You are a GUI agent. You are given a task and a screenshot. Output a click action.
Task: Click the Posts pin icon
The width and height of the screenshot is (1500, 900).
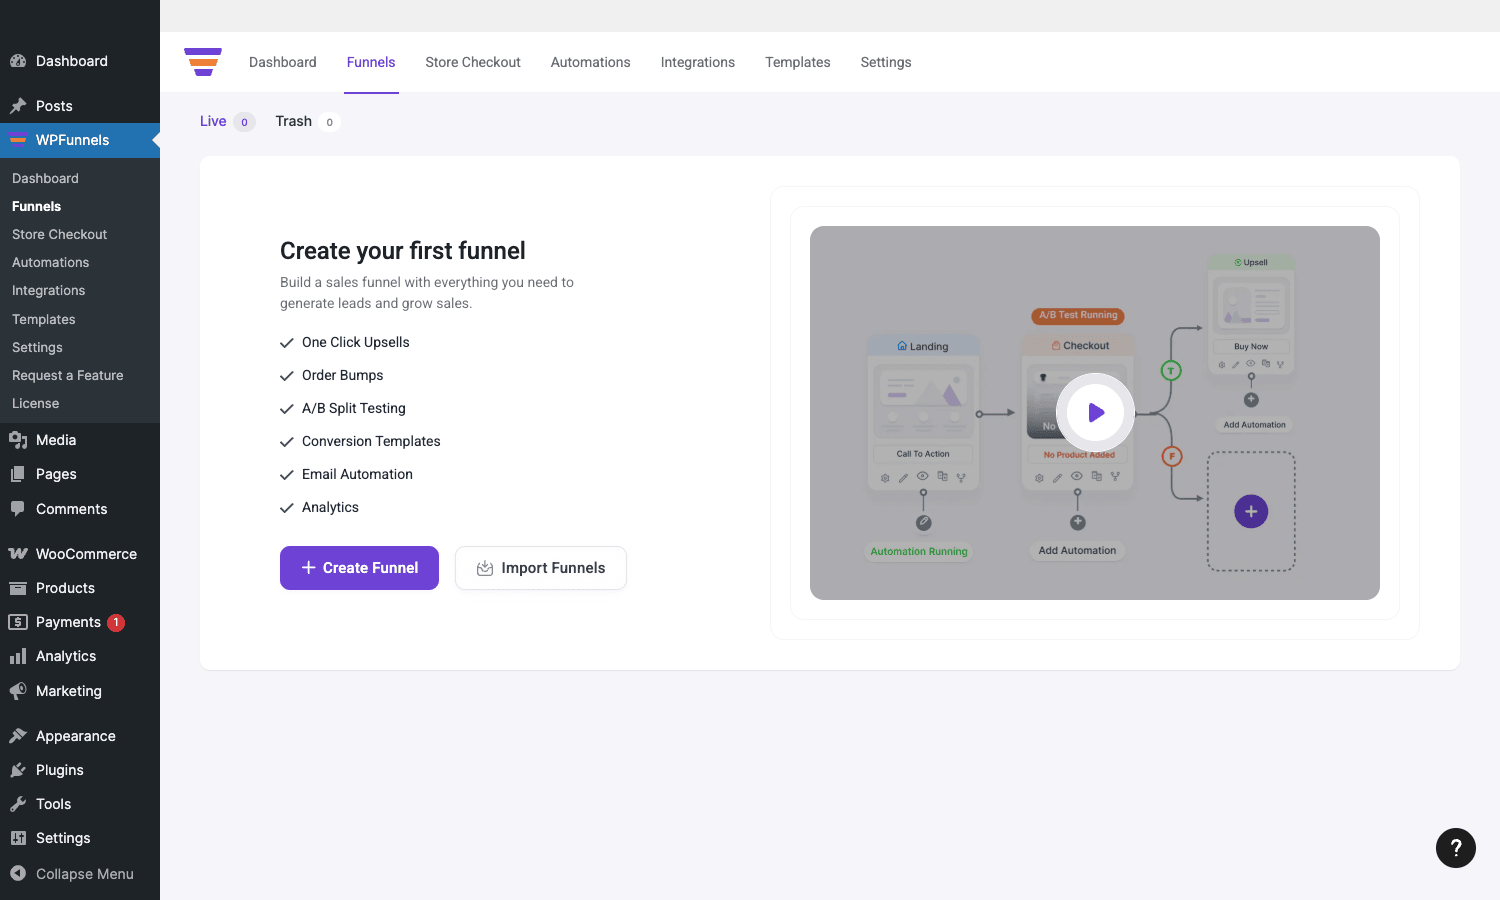[18, 106]
